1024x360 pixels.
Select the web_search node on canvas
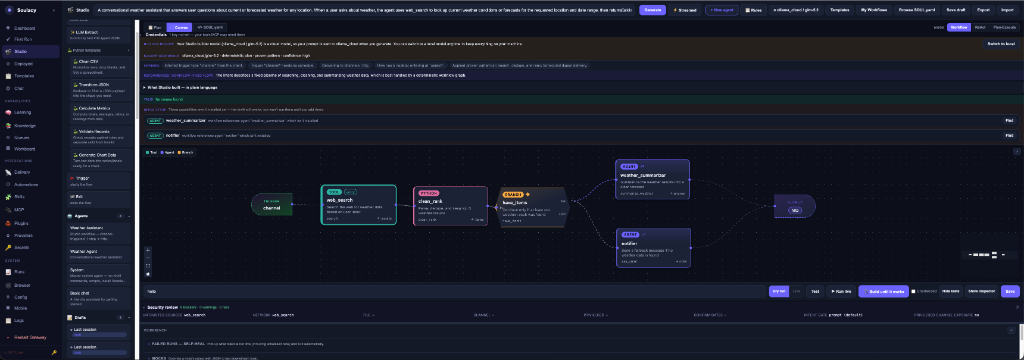coord(359,205)
